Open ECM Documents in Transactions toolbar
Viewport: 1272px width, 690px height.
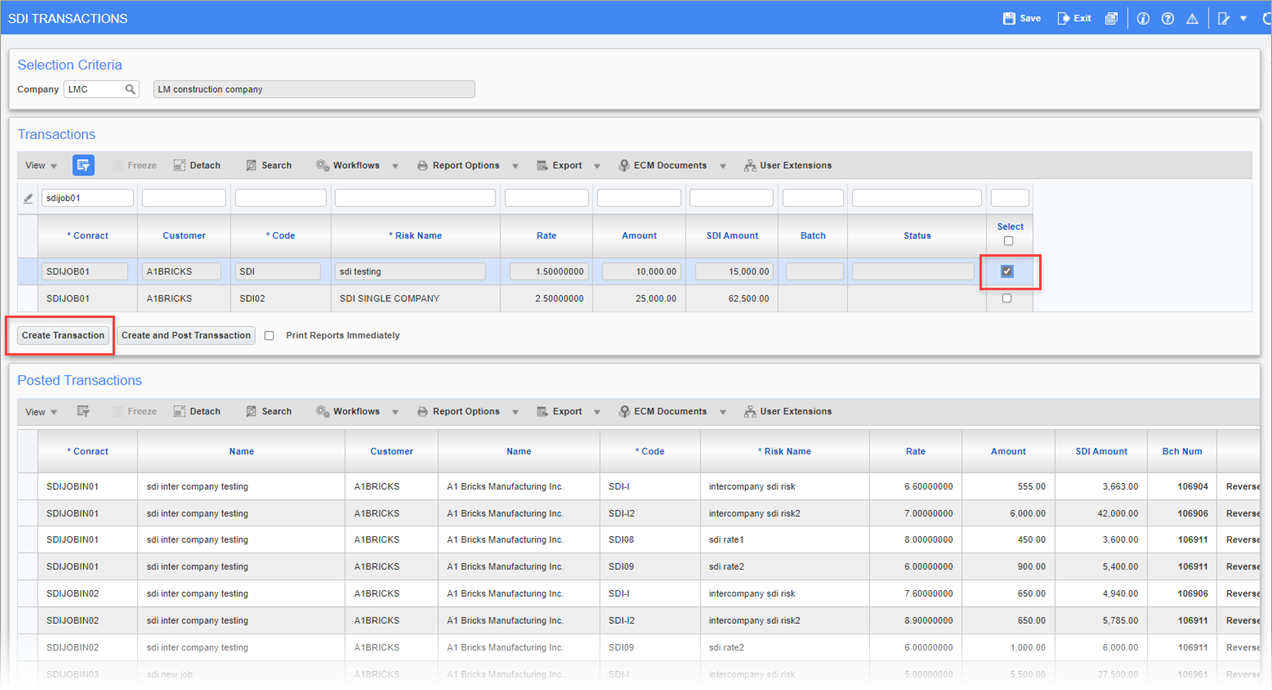coord(662,165)
